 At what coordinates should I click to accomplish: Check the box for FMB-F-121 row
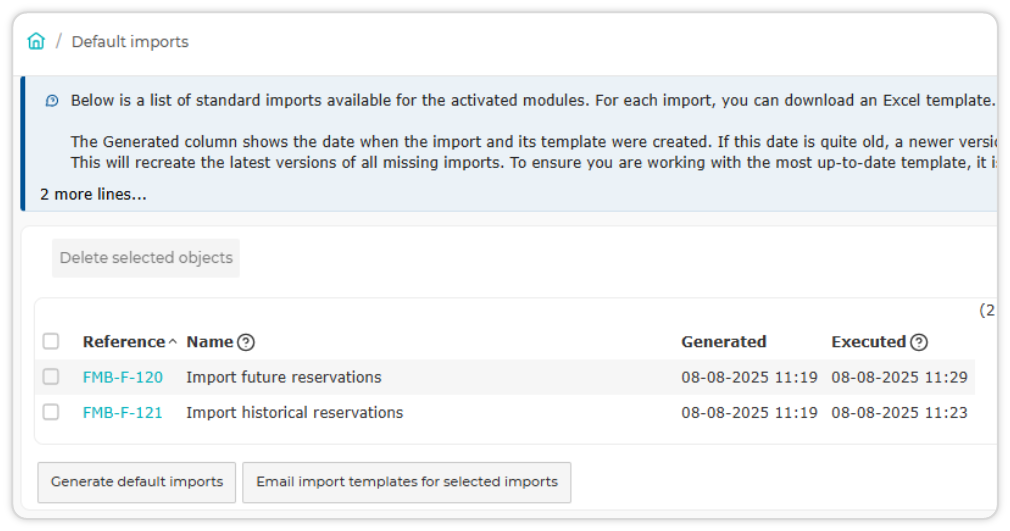click(x=51, y=412)
